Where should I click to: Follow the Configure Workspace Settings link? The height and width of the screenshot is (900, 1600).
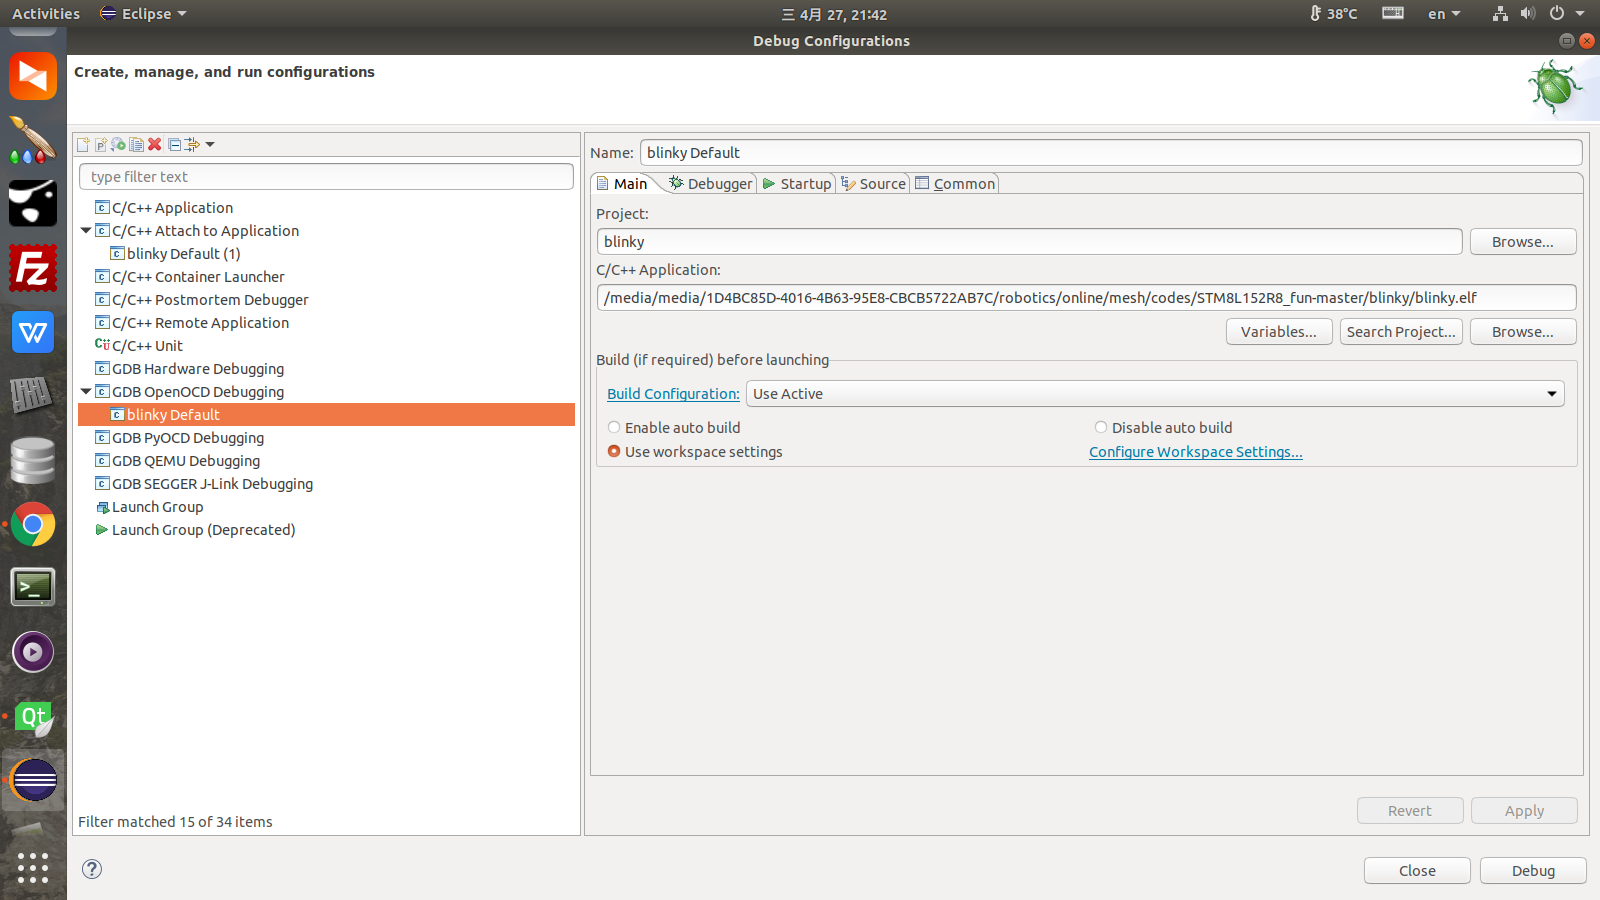[1195, 452]
